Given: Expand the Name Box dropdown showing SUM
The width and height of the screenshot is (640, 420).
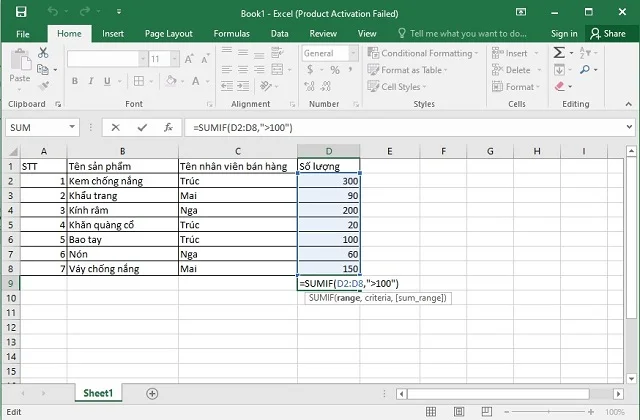Looking at the screenshot, I should pos(71,128).
